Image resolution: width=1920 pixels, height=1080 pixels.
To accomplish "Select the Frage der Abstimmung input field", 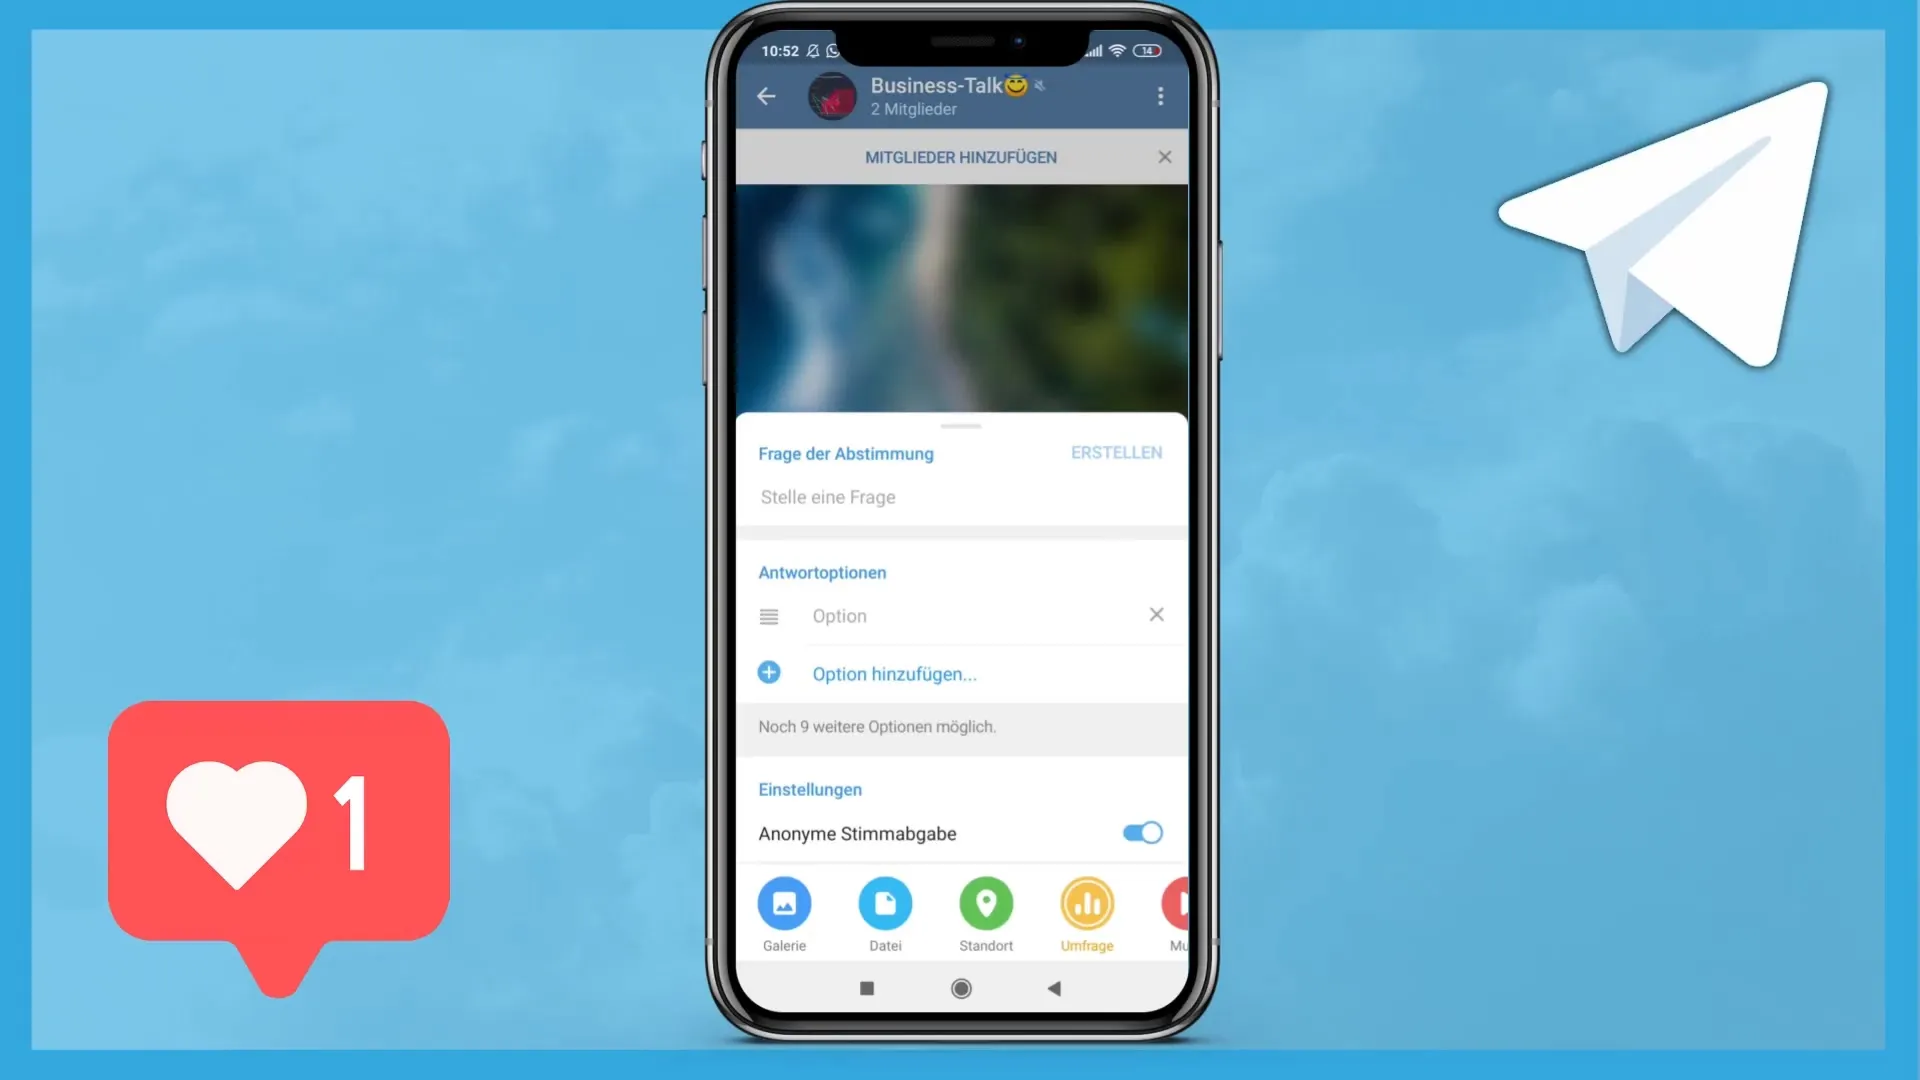I will pyautogui.click(x=960, y=497).
